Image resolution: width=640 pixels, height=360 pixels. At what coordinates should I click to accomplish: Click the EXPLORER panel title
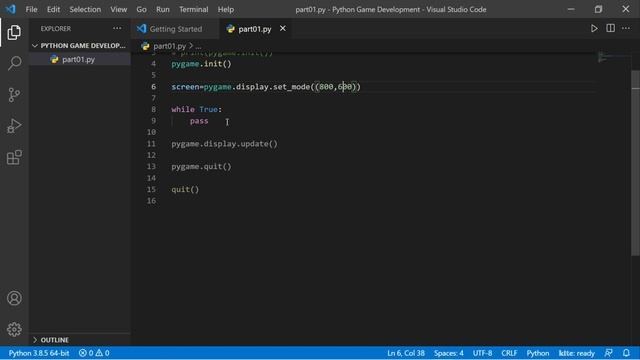[x=56, y=29]
